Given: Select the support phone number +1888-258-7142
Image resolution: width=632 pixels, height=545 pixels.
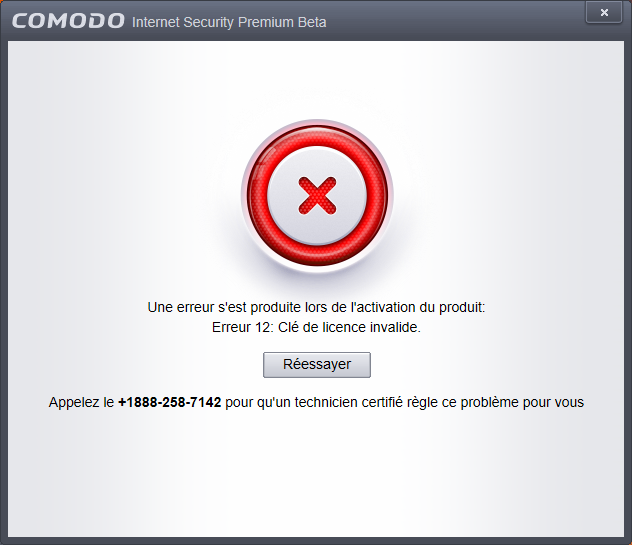Looking at the screenshot, I should (x=170, y=402).
